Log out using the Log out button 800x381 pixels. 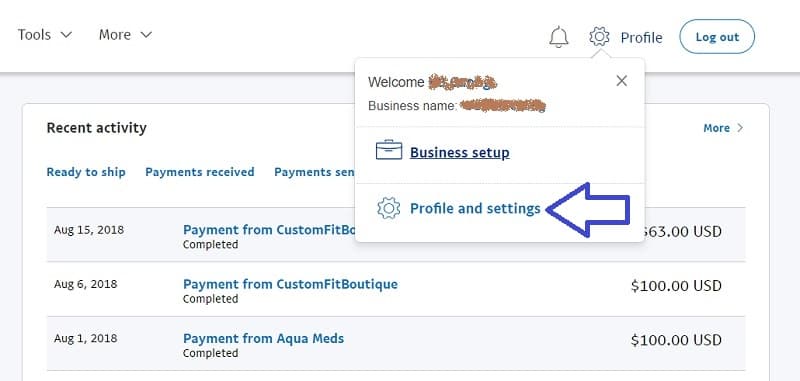pyautogui.click(x=717, y=37)
